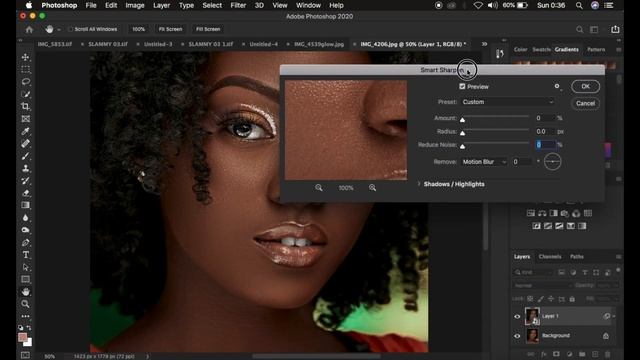Open the Edit Toolbar three-dots menu
Viewport: 640px width, 360px height.
pos(25,316)
